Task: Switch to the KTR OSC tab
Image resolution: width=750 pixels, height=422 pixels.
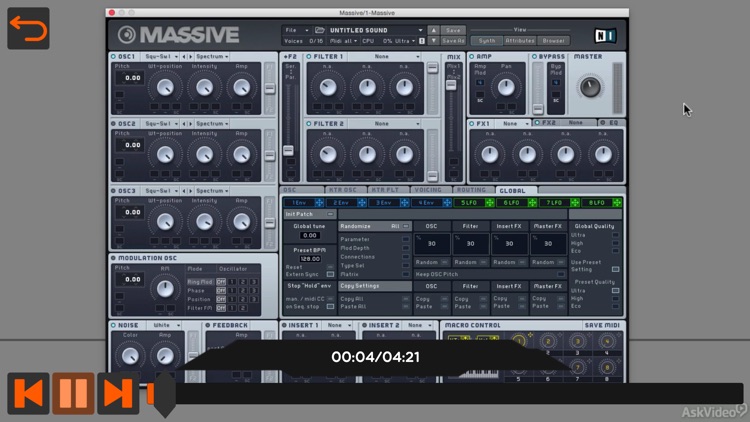Action: tap(345, 190)
